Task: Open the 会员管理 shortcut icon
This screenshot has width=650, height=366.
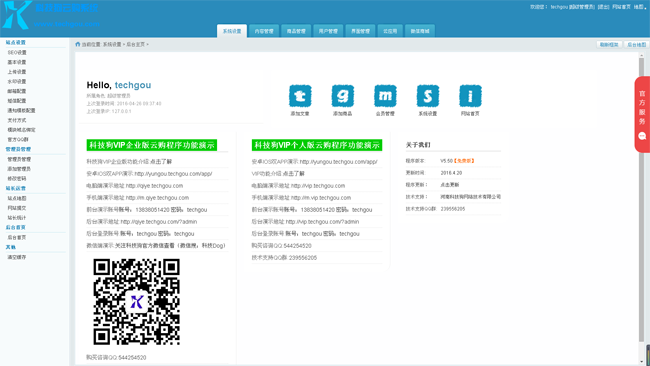Action: click(385, 96)
